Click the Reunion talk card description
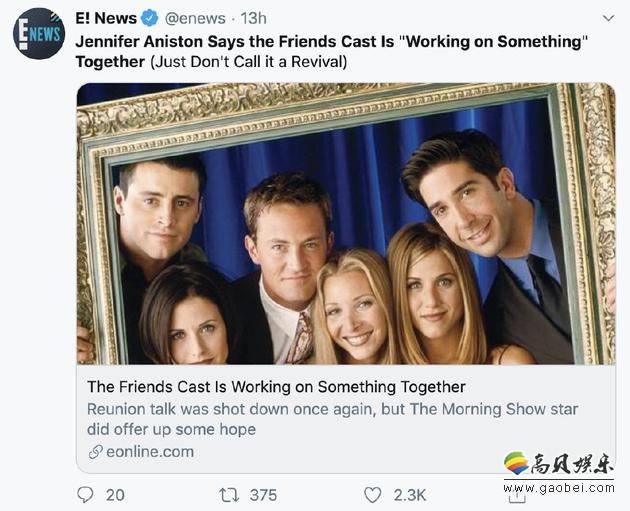The width and height of the screenshot is (630, 511). pyautogui.click(x=332, y=419)
